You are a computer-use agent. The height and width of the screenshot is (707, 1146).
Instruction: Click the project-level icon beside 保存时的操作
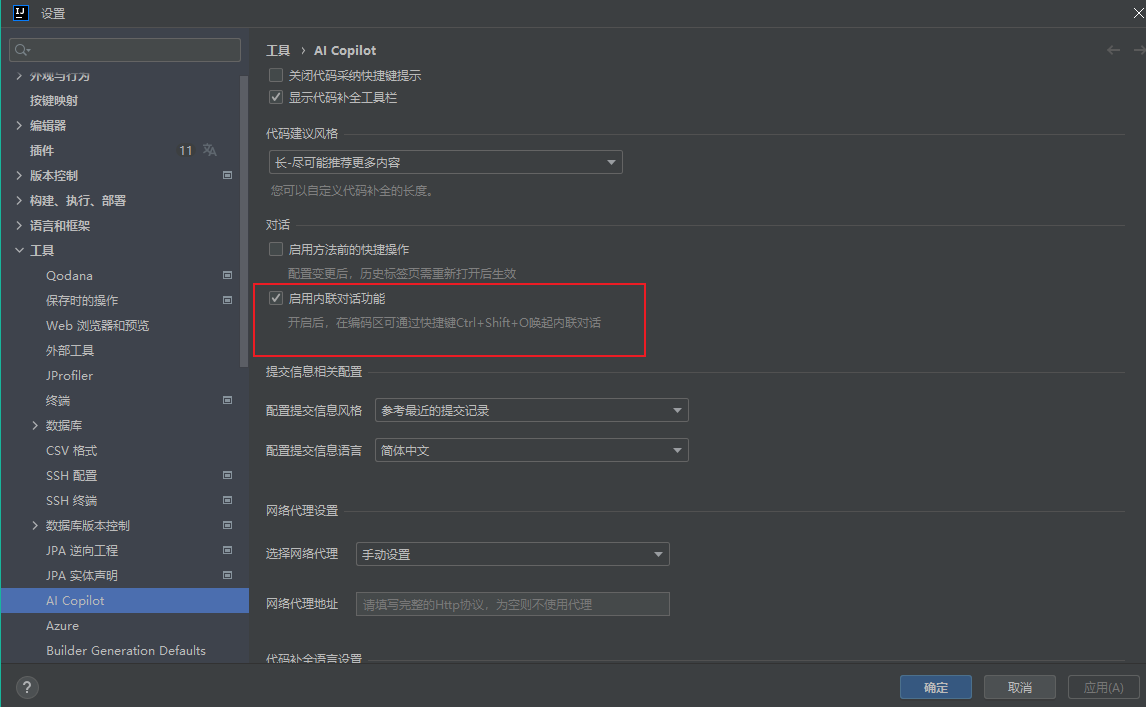[227, 300]
